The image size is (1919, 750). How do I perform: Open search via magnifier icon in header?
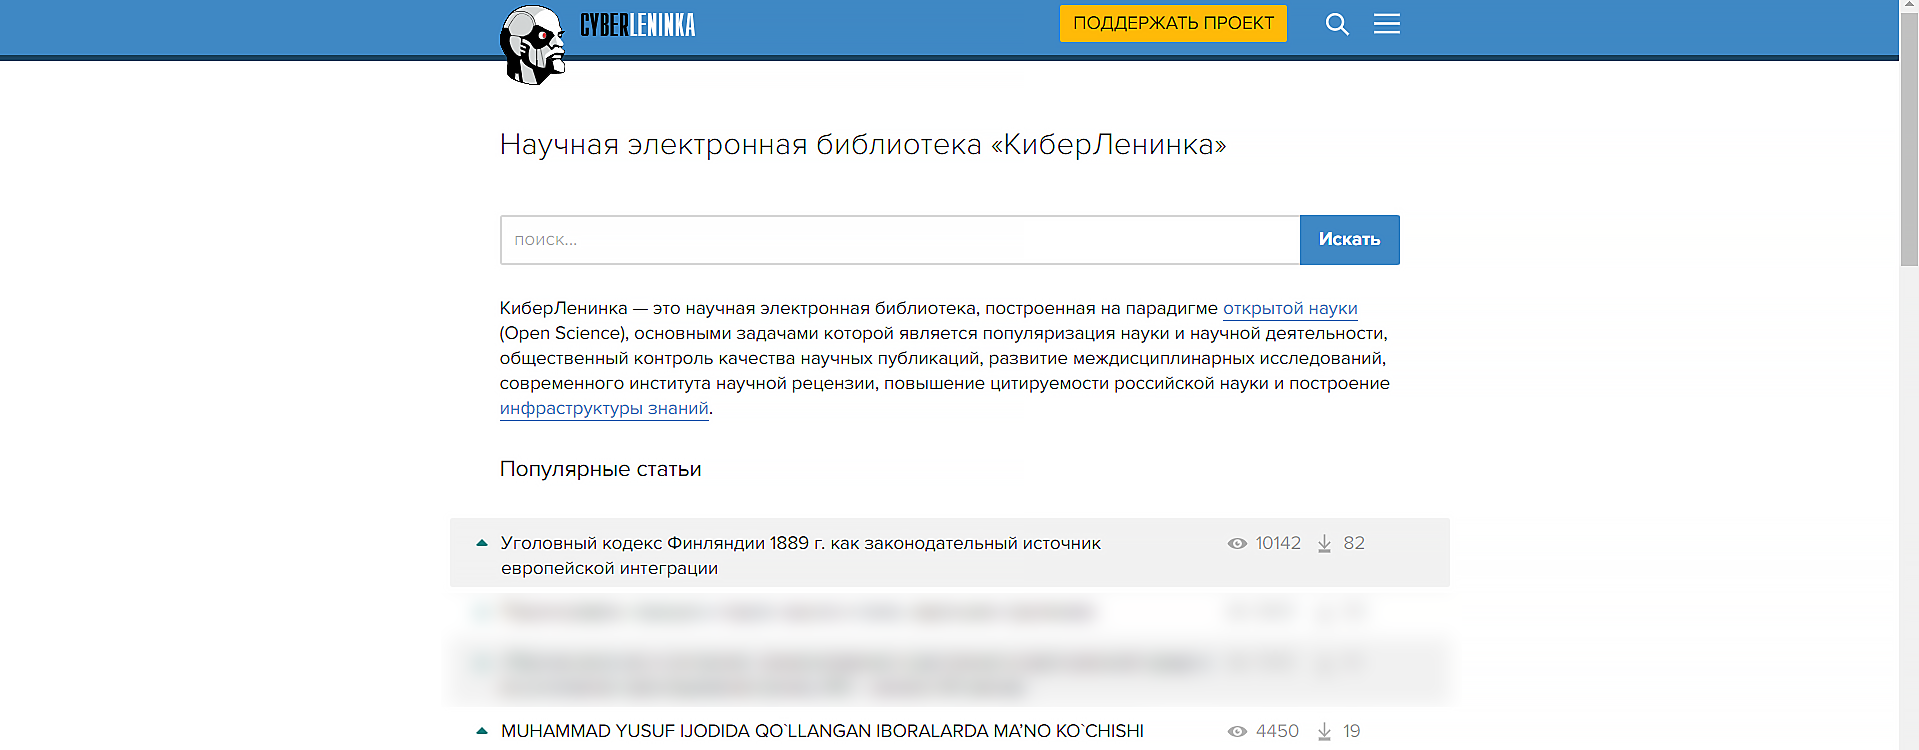click(1337, 24)
